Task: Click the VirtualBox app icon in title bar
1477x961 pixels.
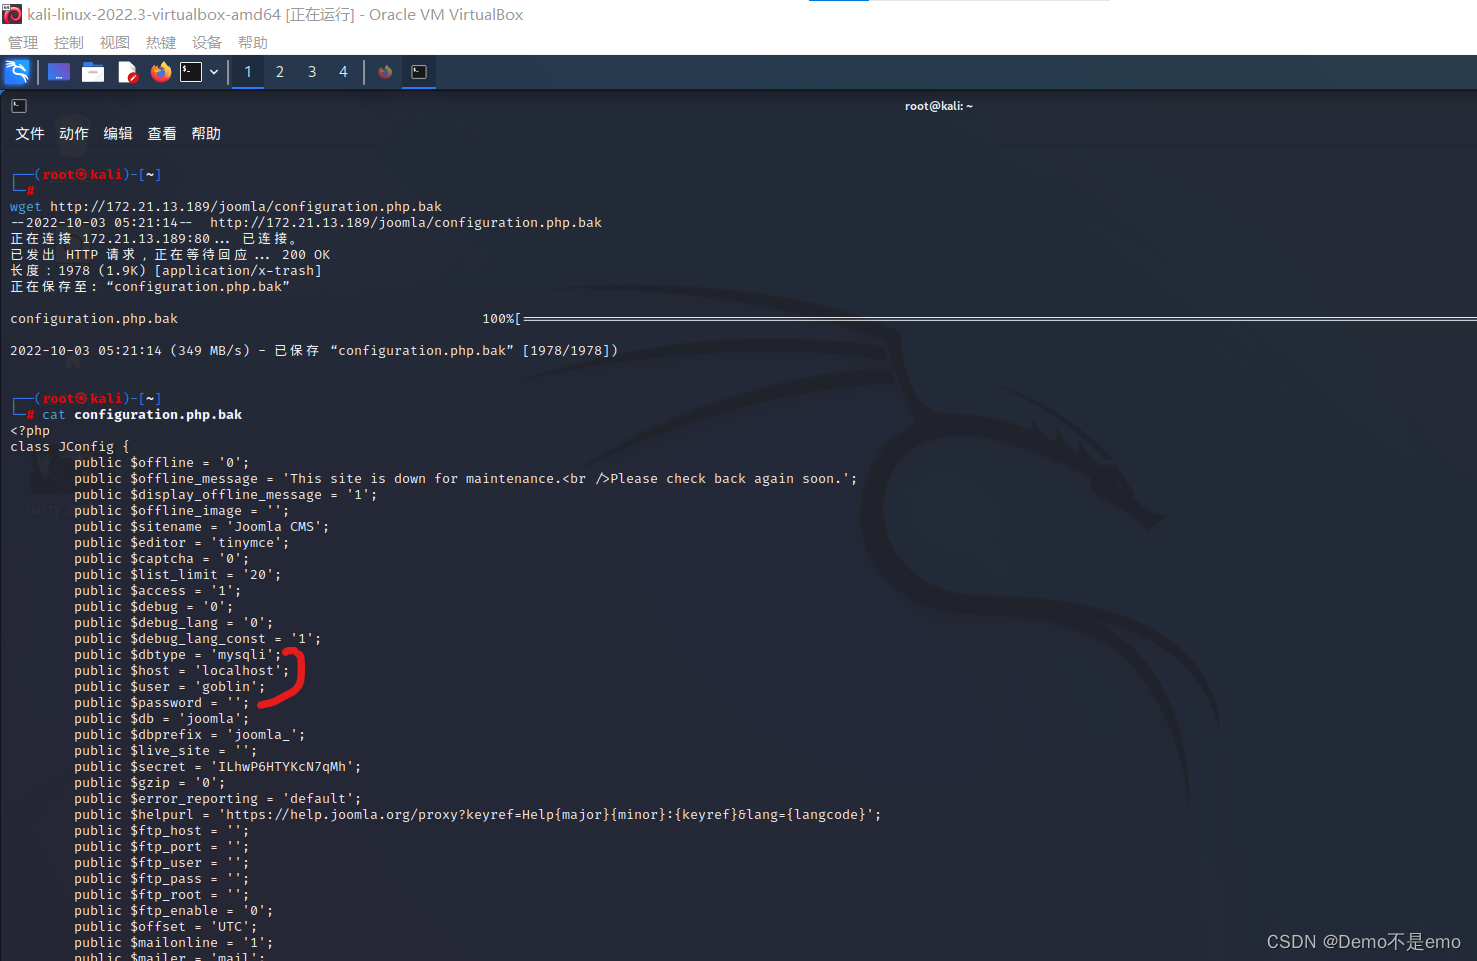Action: coord(12,14)
